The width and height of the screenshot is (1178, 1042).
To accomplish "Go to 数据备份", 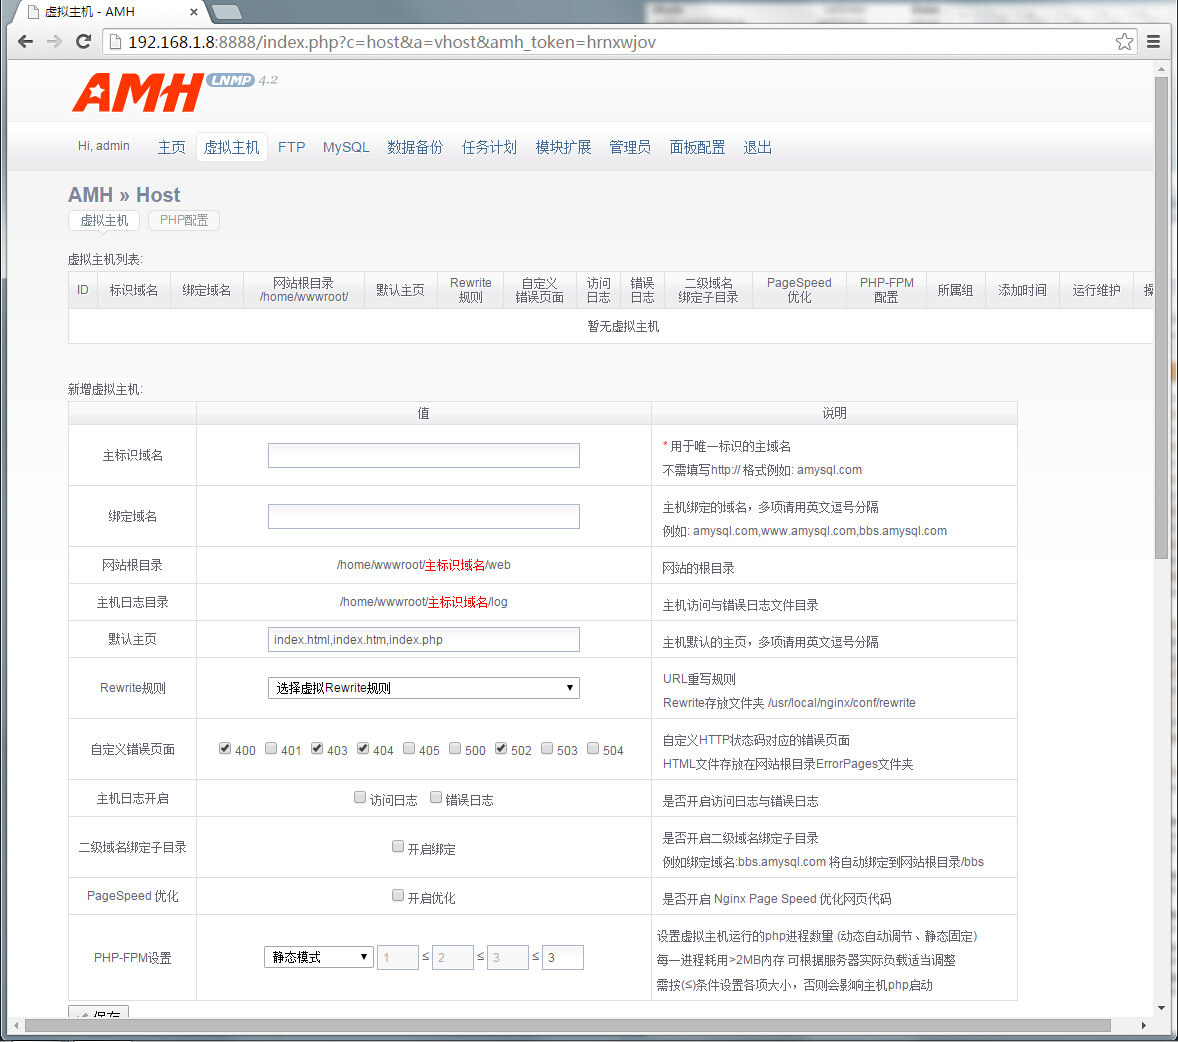I will 415,147.
